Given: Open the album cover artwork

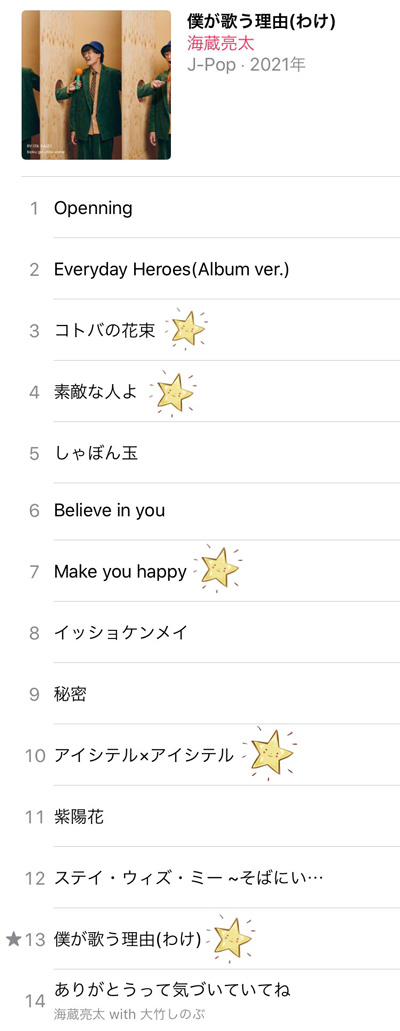Looking at the screenshot, I should pos(96,84).
